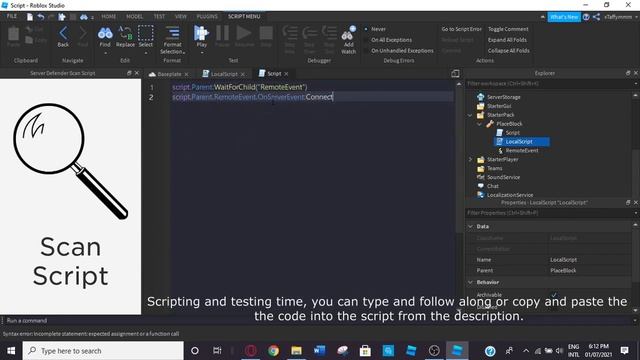
Task: Close the Script editor tab
Action: (286, 74)
